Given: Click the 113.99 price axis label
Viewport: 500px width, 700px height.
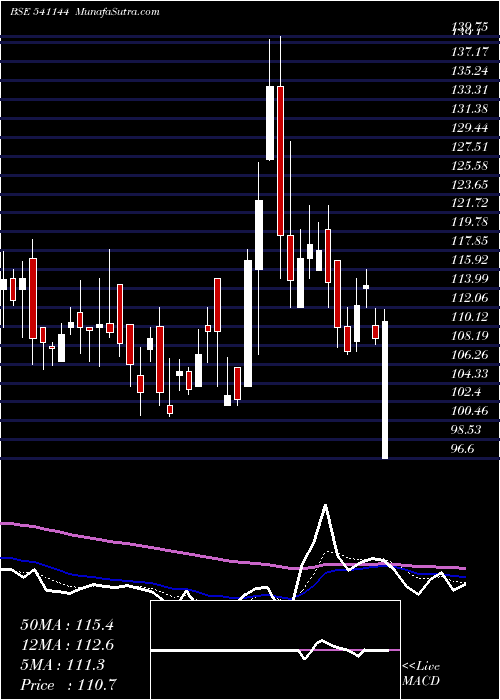Looking at the screenshot, I should 471,279.
